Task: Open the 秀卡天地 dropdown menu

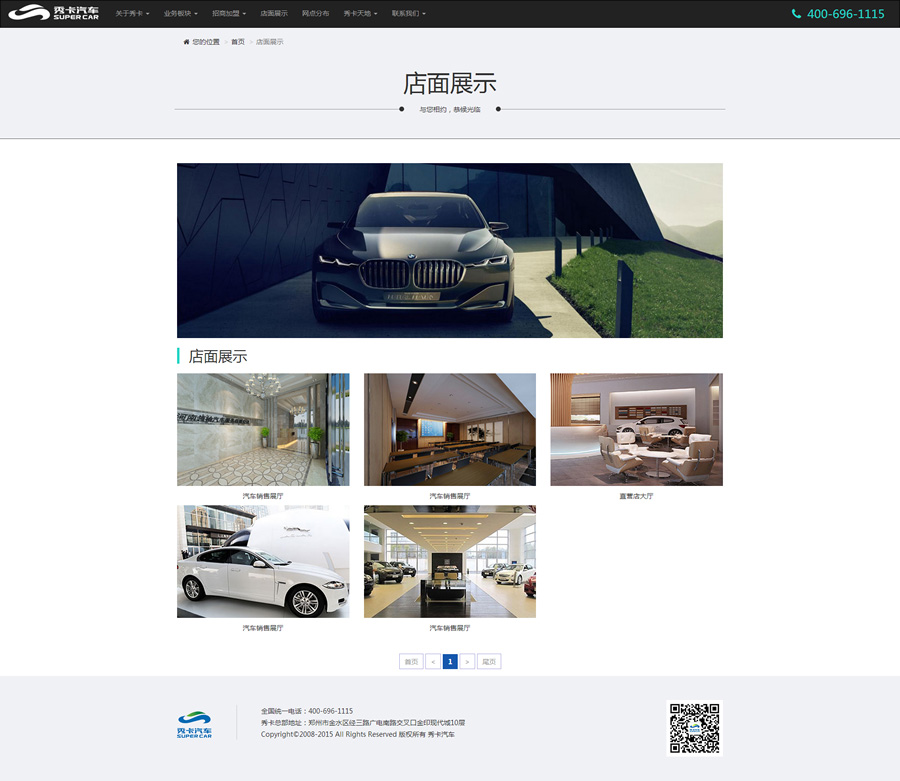Action: coord(360,13)
